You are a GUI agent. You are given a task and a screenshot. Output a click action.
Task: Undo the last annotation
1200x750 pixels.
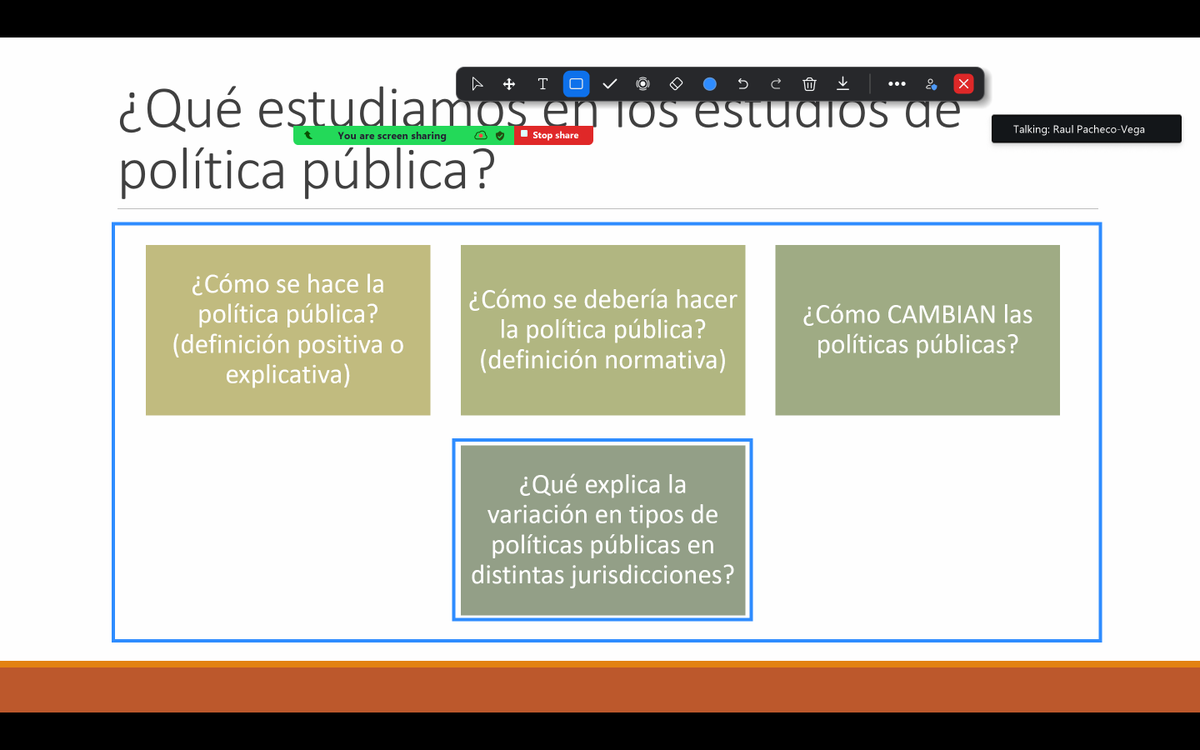[742, 84]
